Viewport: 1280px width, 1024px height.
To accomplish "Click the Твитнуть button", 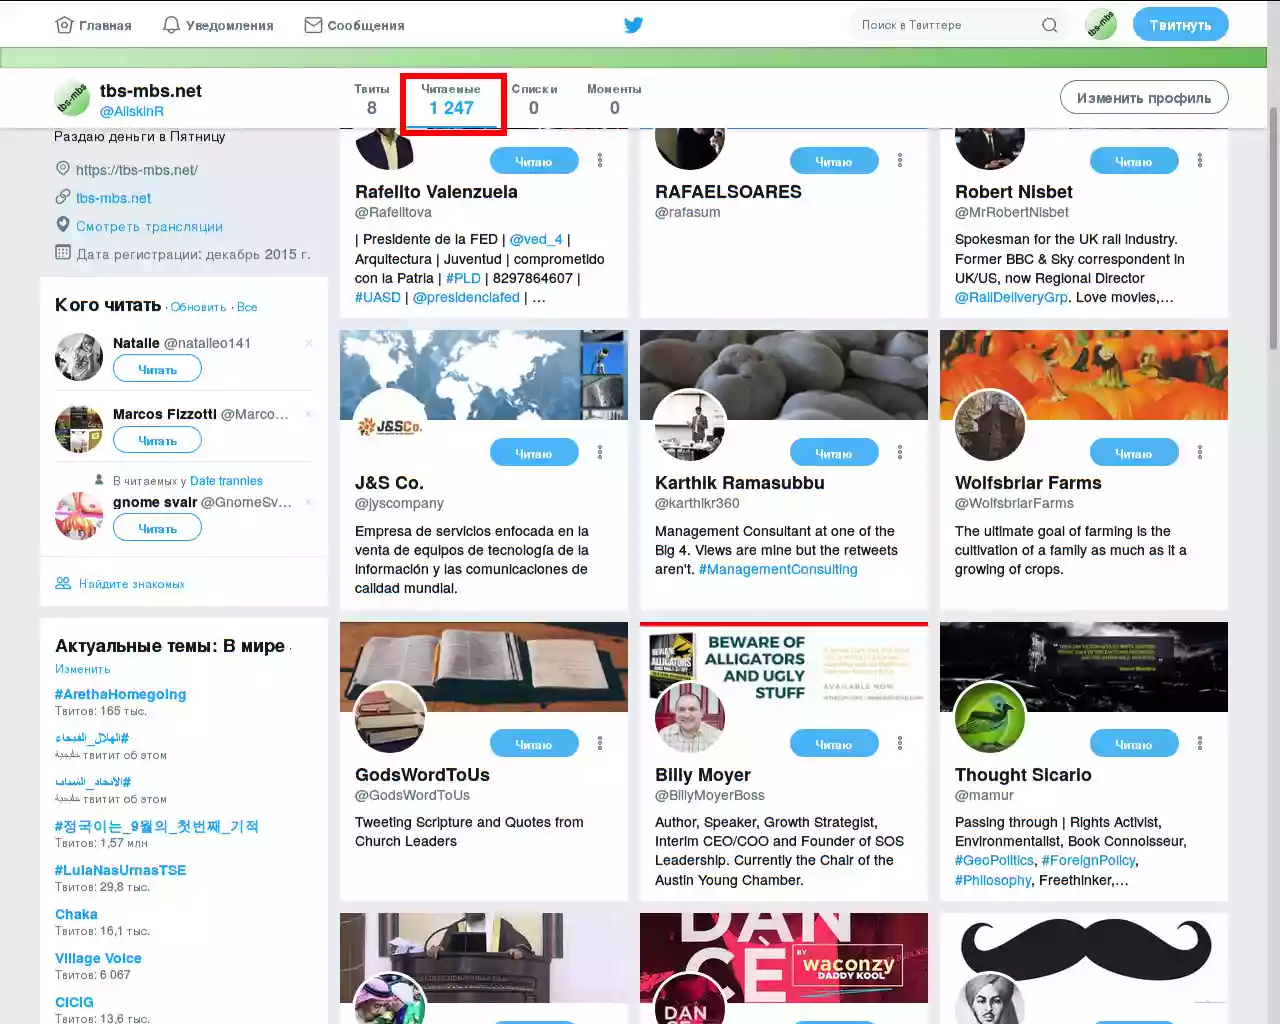I will tap(1180, 25).
